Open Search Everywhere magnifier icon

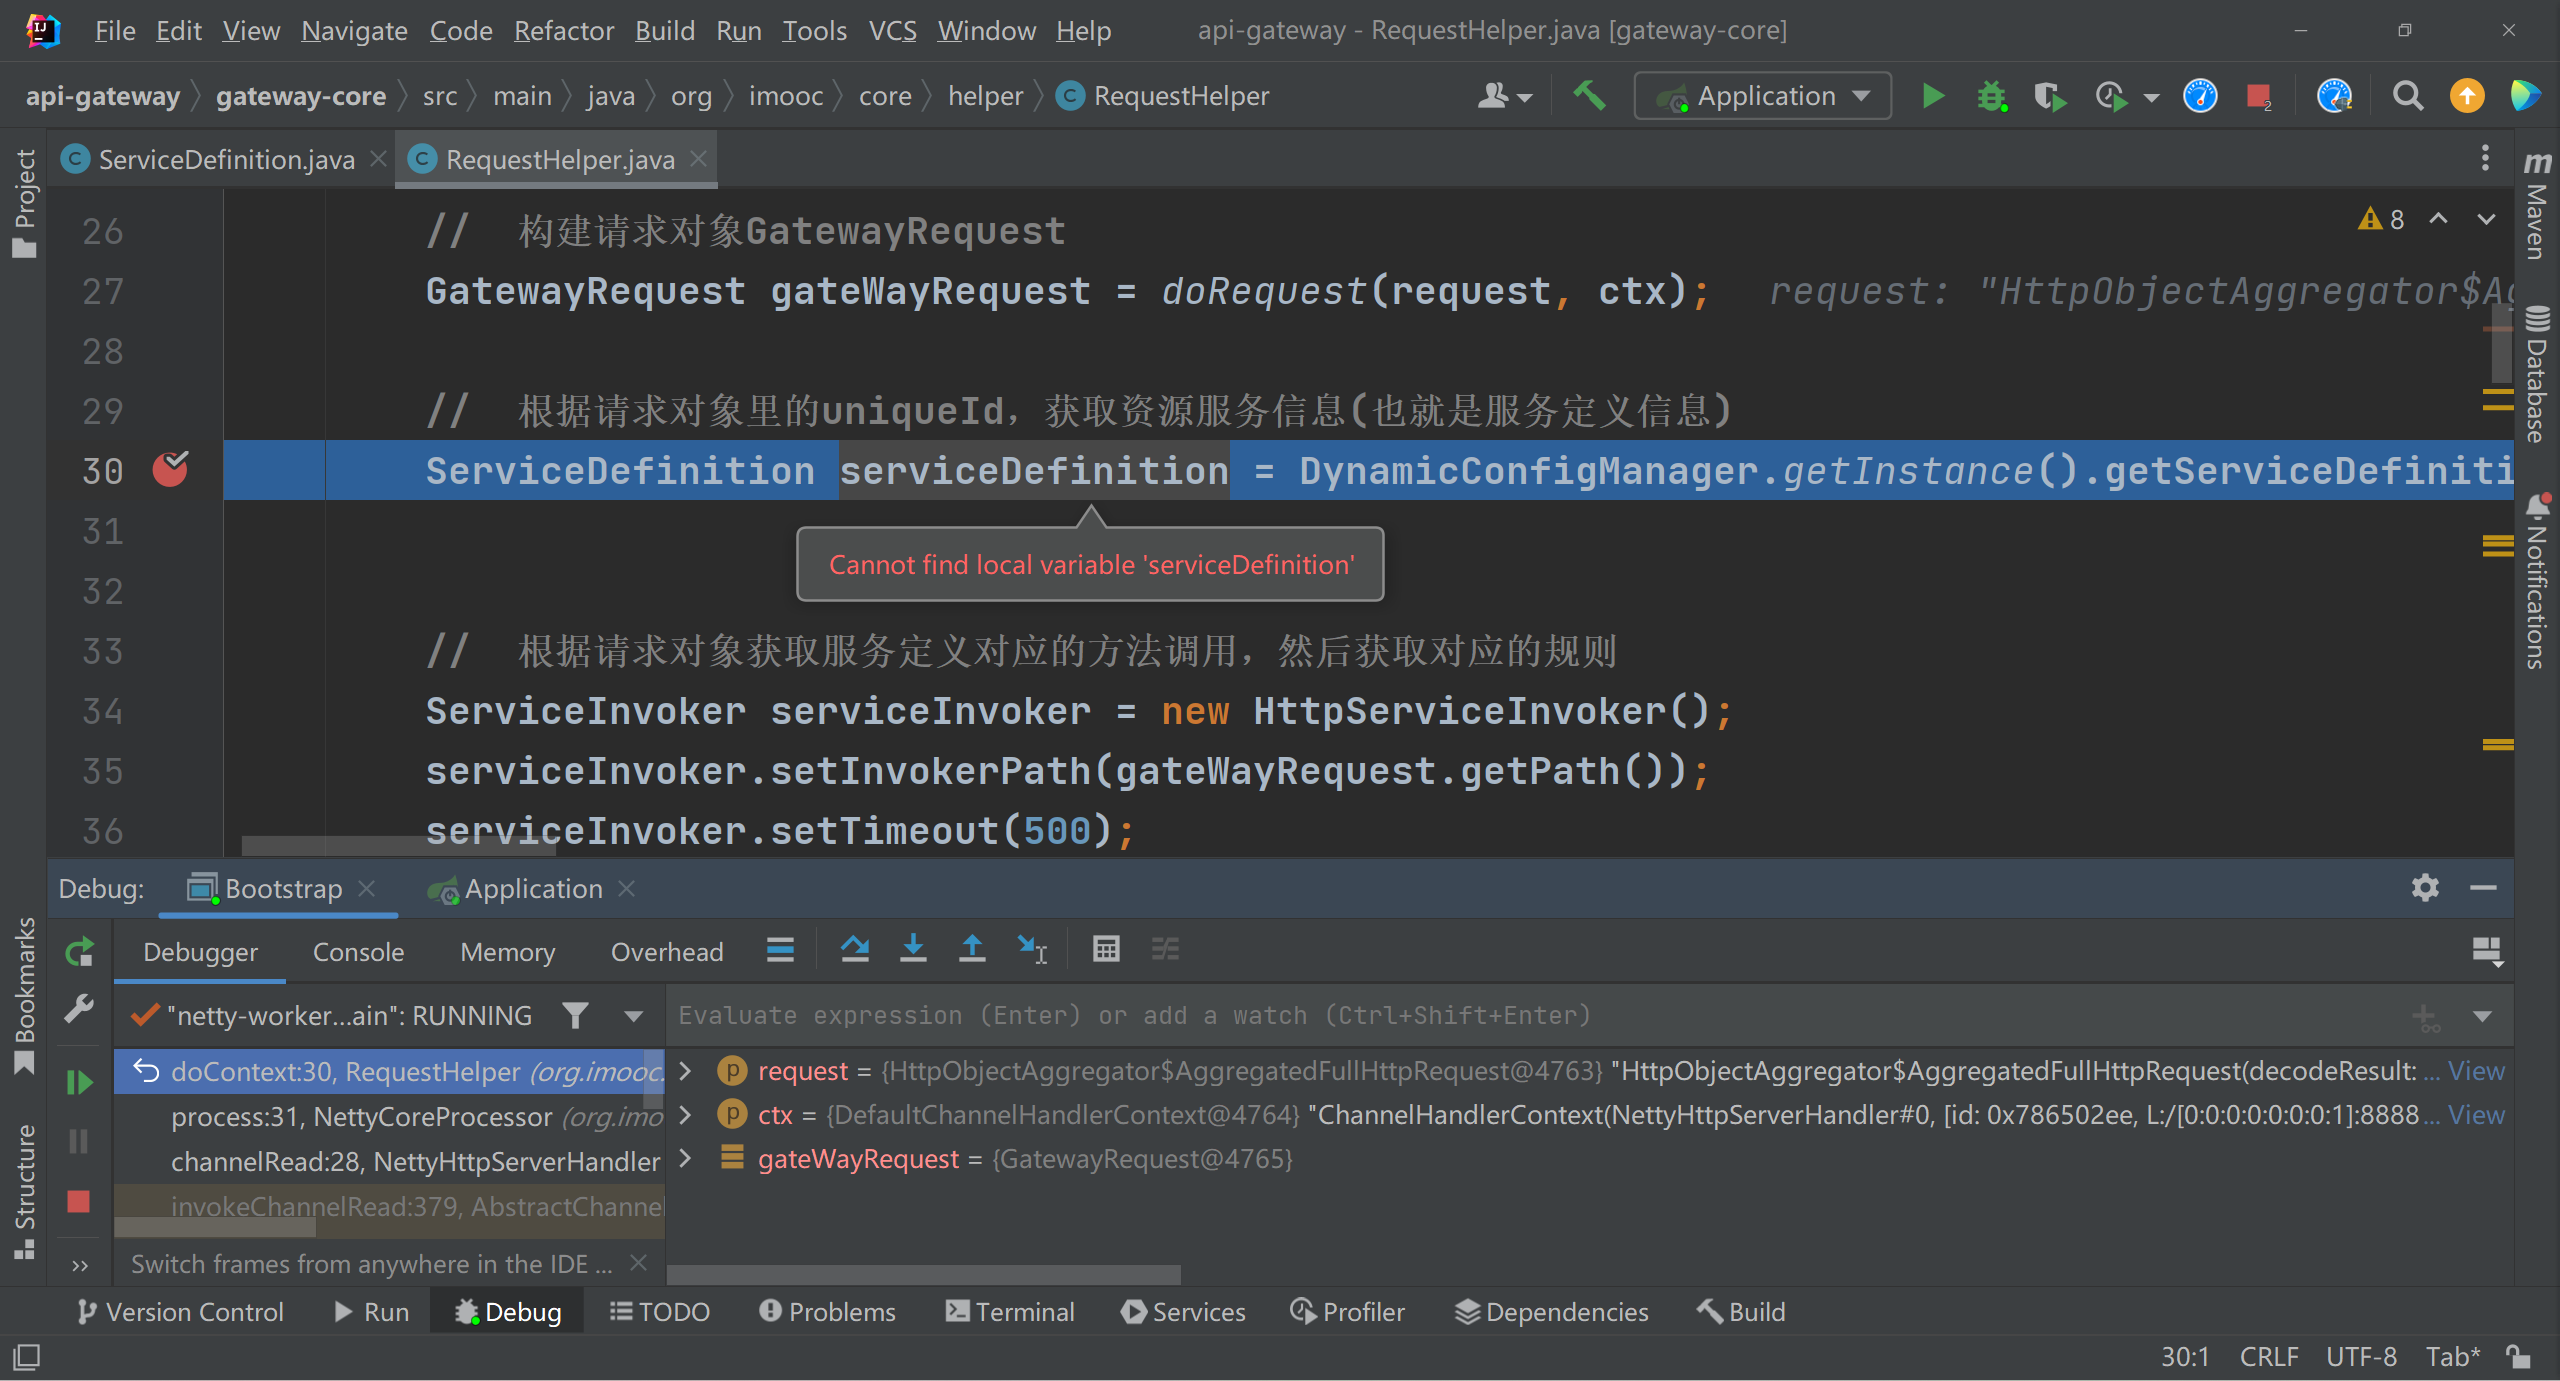2407,96
